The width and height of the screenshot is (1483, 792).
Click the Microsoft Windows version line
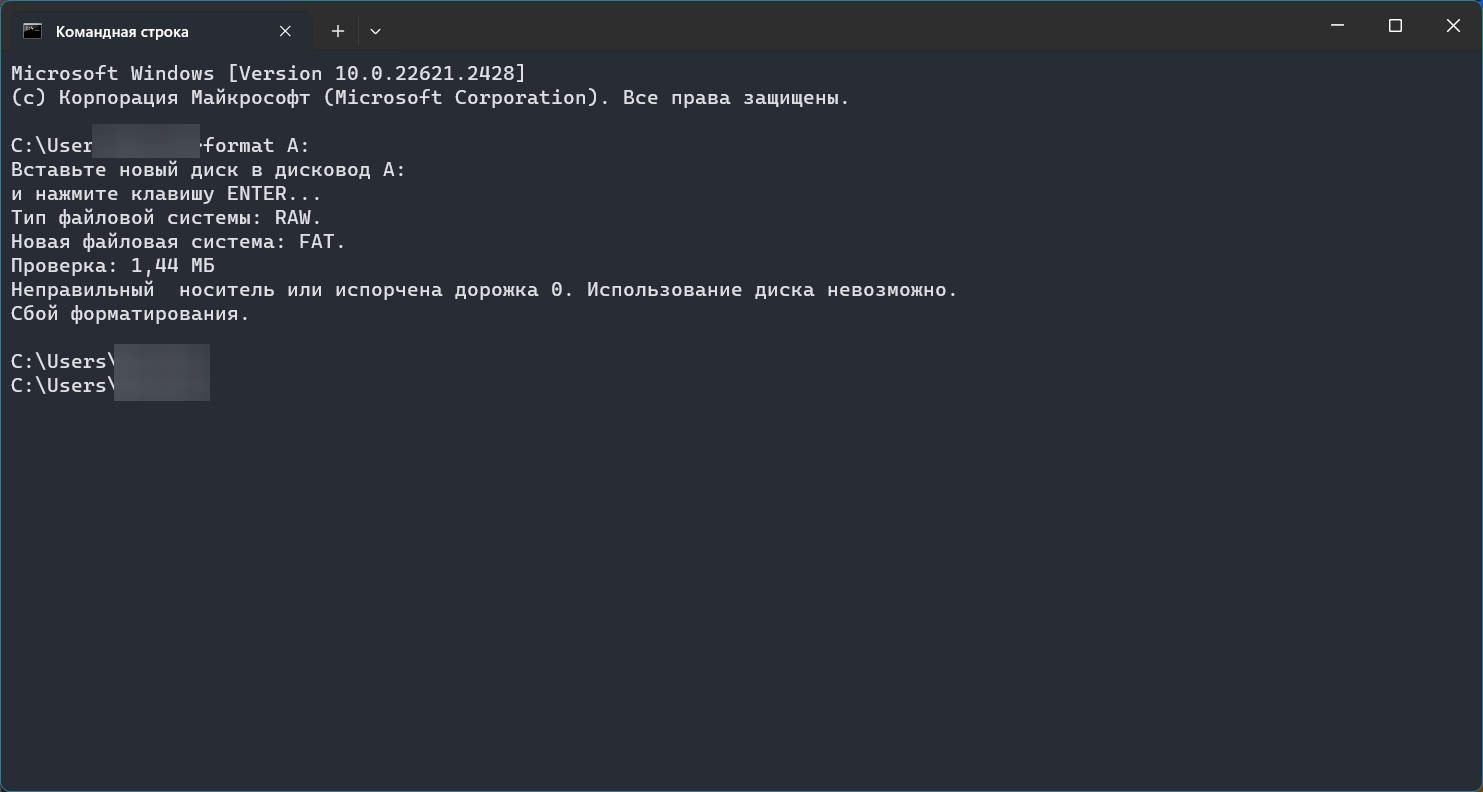267,74
